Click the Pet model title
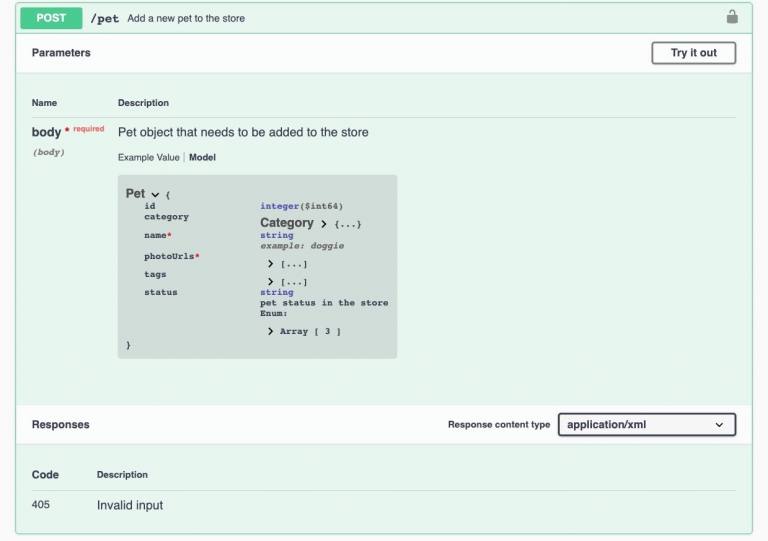 (x=135, y=193)
